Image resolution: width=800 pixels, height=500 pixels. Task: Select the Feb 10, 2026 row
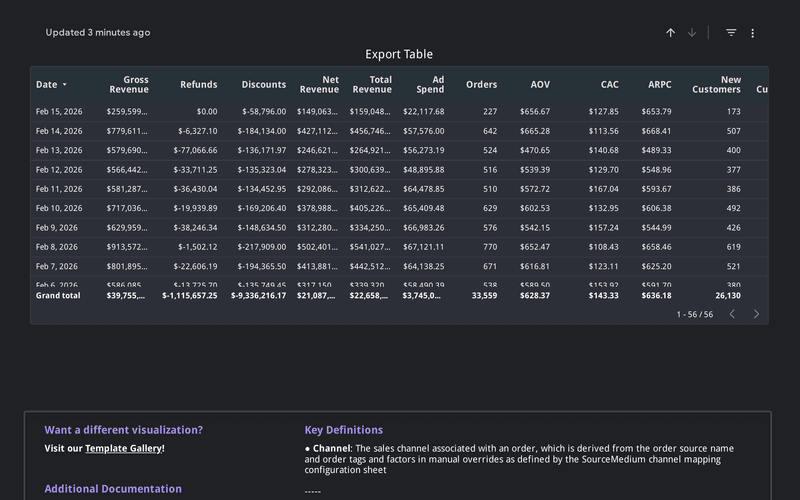click(x=57, y=208)
